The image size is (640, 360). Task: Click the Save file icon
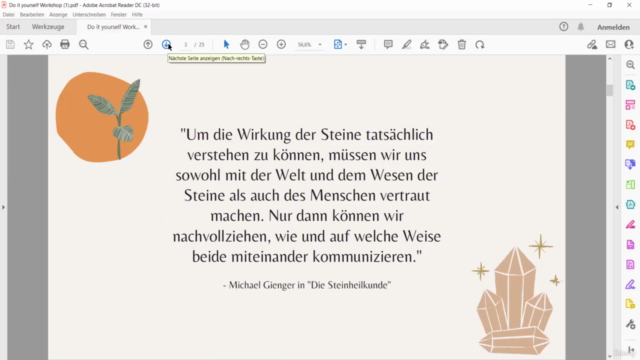[x=10, y=44]
